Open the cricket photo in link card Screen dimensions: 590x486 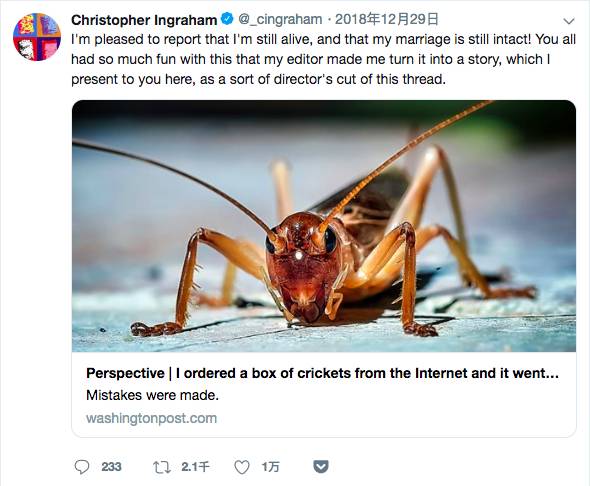[324, 226]
